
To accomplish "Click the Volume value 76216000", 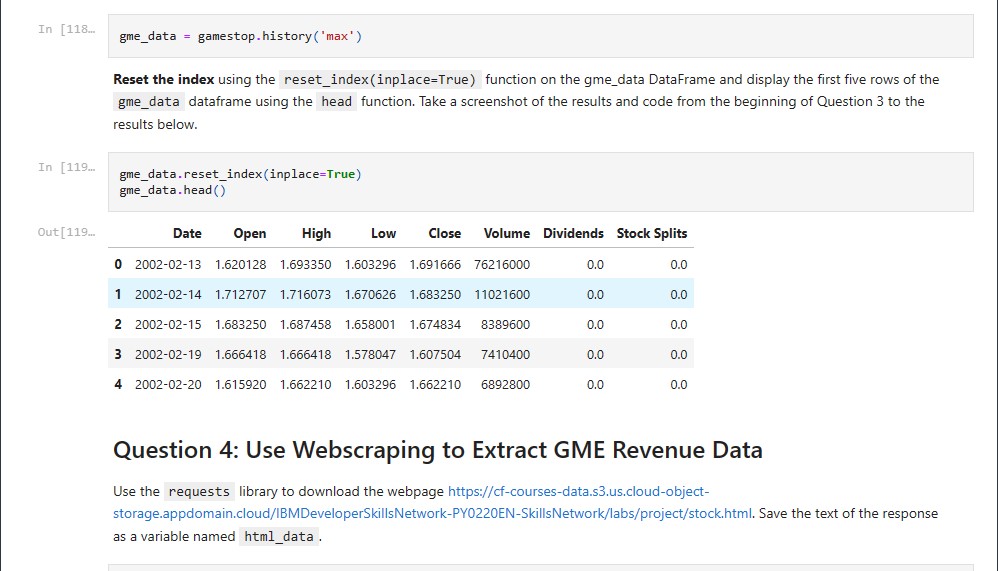I will click(502, 264).
